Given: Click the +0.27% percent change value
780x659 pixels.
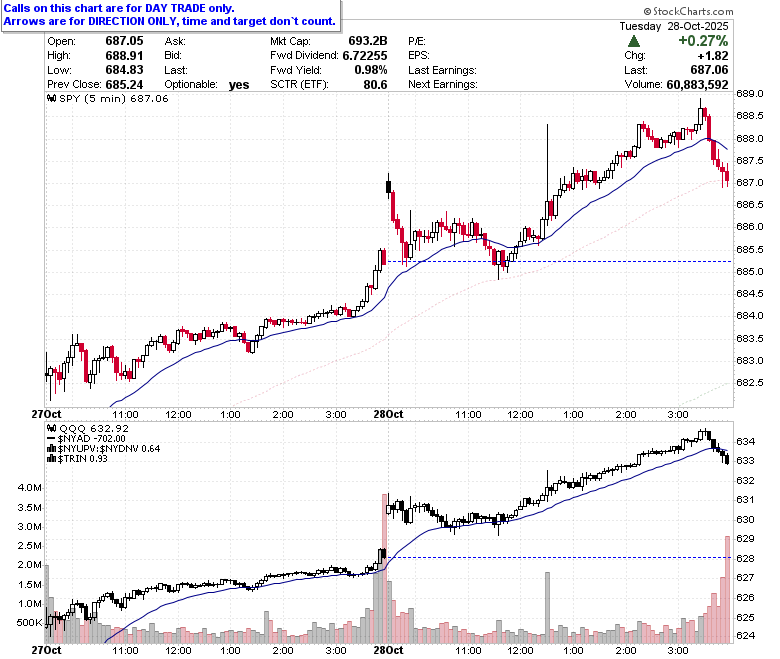Looking at the screenshot, I should point(703,41).
